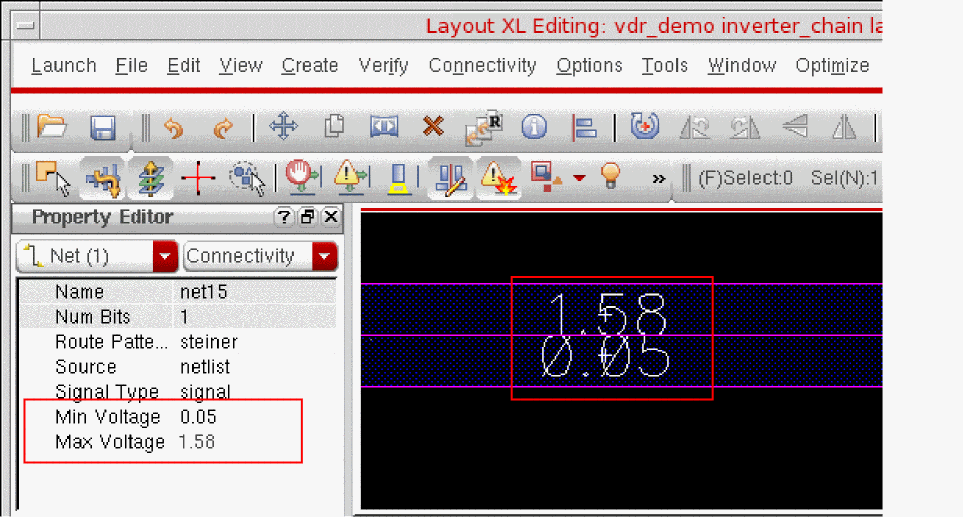This screenshot has height=517, width=963.
Task: Click the Route Pattern value steiner
Action: click(x=209, y=342)
